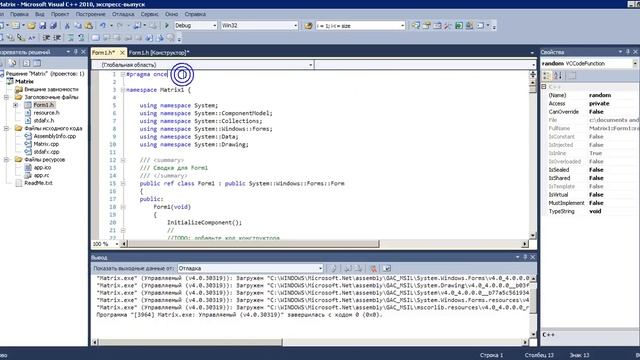Toggle auto-hide pin on Solution Explorer panel
The height and width of the screenshot is (360, 640).
pyautogui.click(x=76, y=52)
